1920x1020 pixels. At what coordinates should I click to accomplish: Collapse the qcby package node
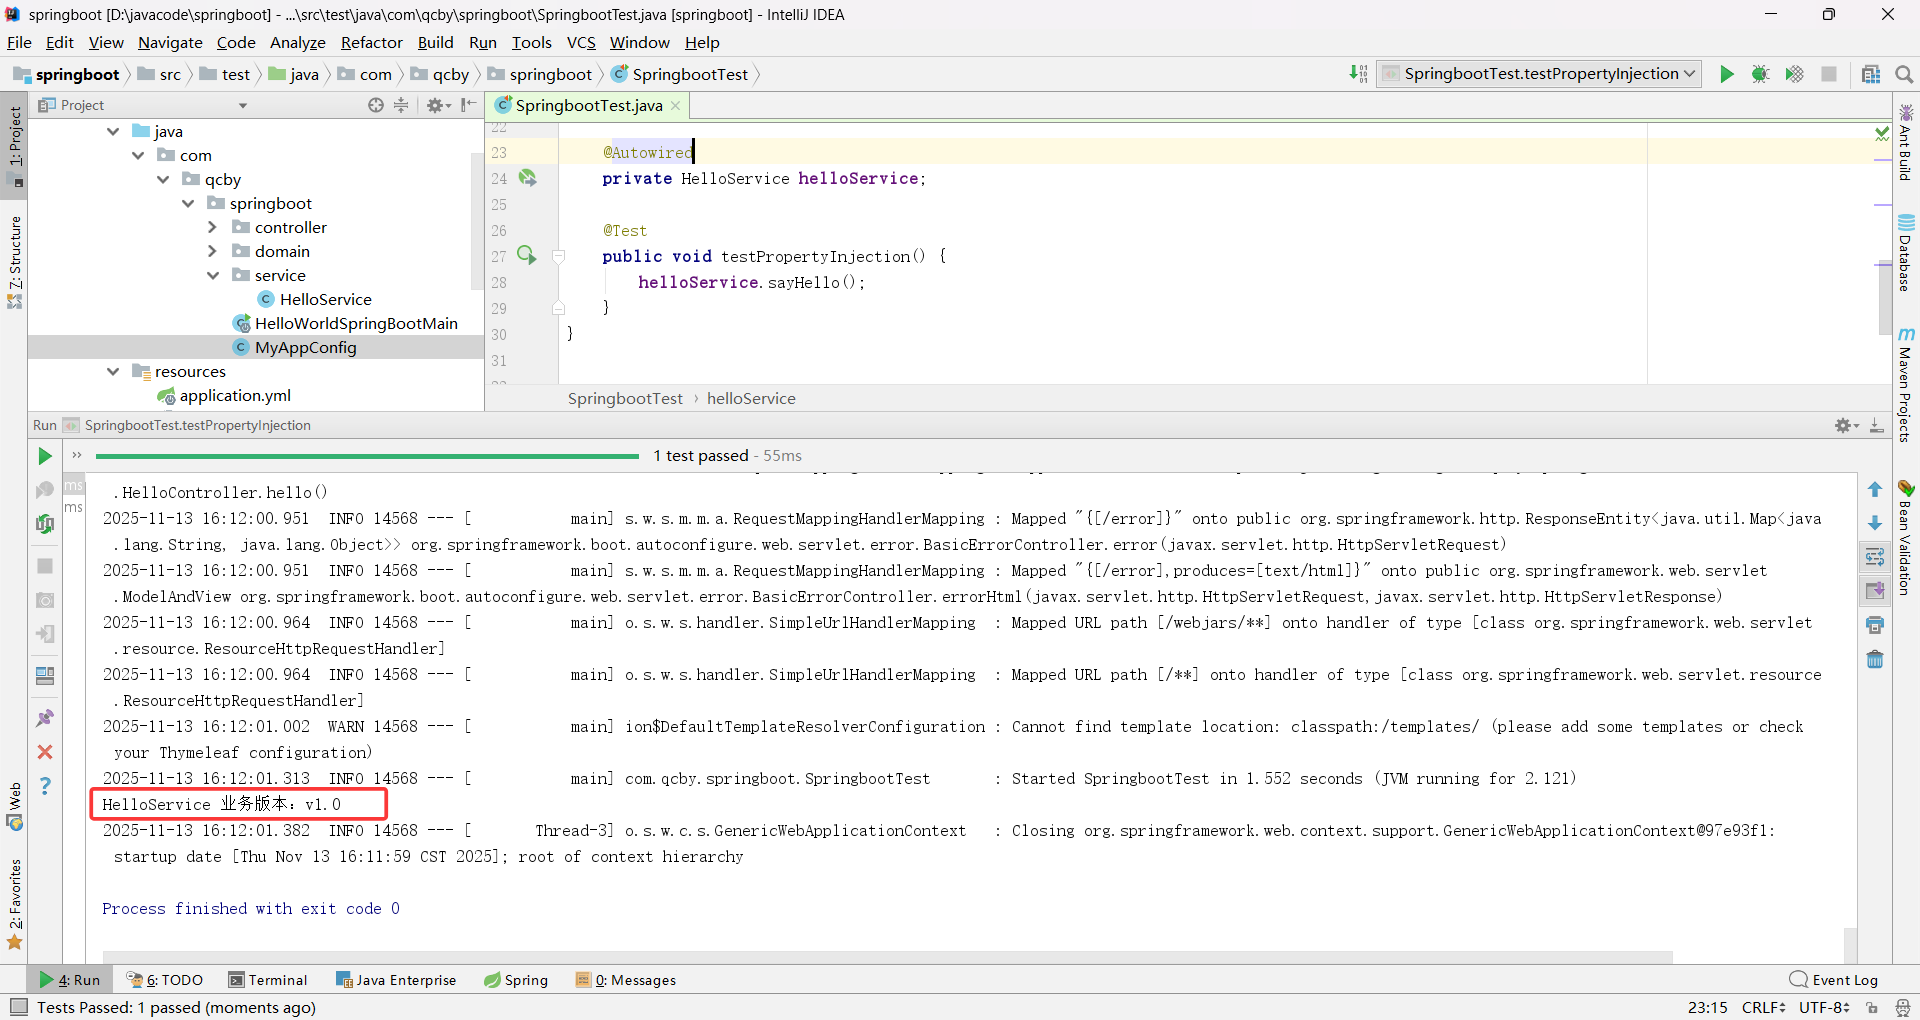tap(163, 179)
